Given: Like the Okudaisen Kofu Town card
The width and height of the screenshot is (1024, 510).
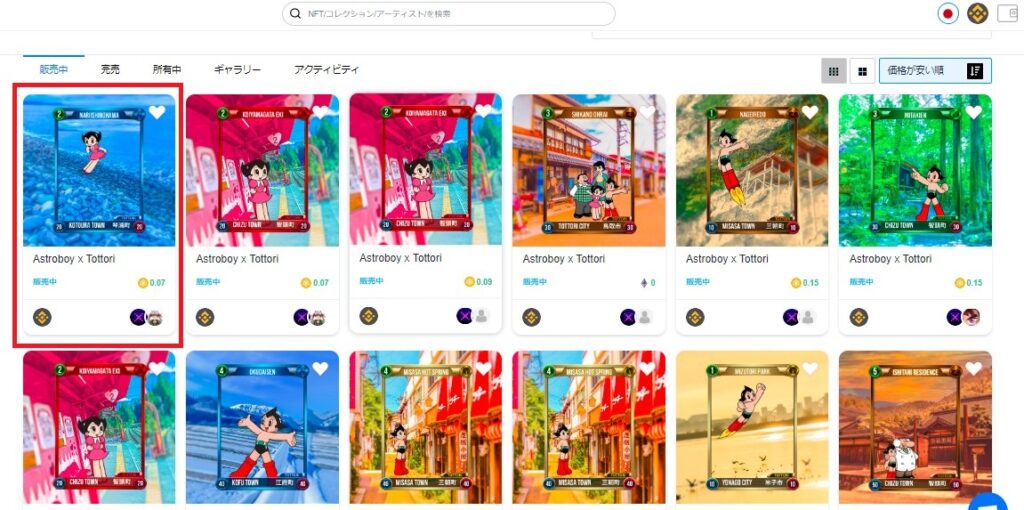Looking at the screenshot, I should click(320, 369).
